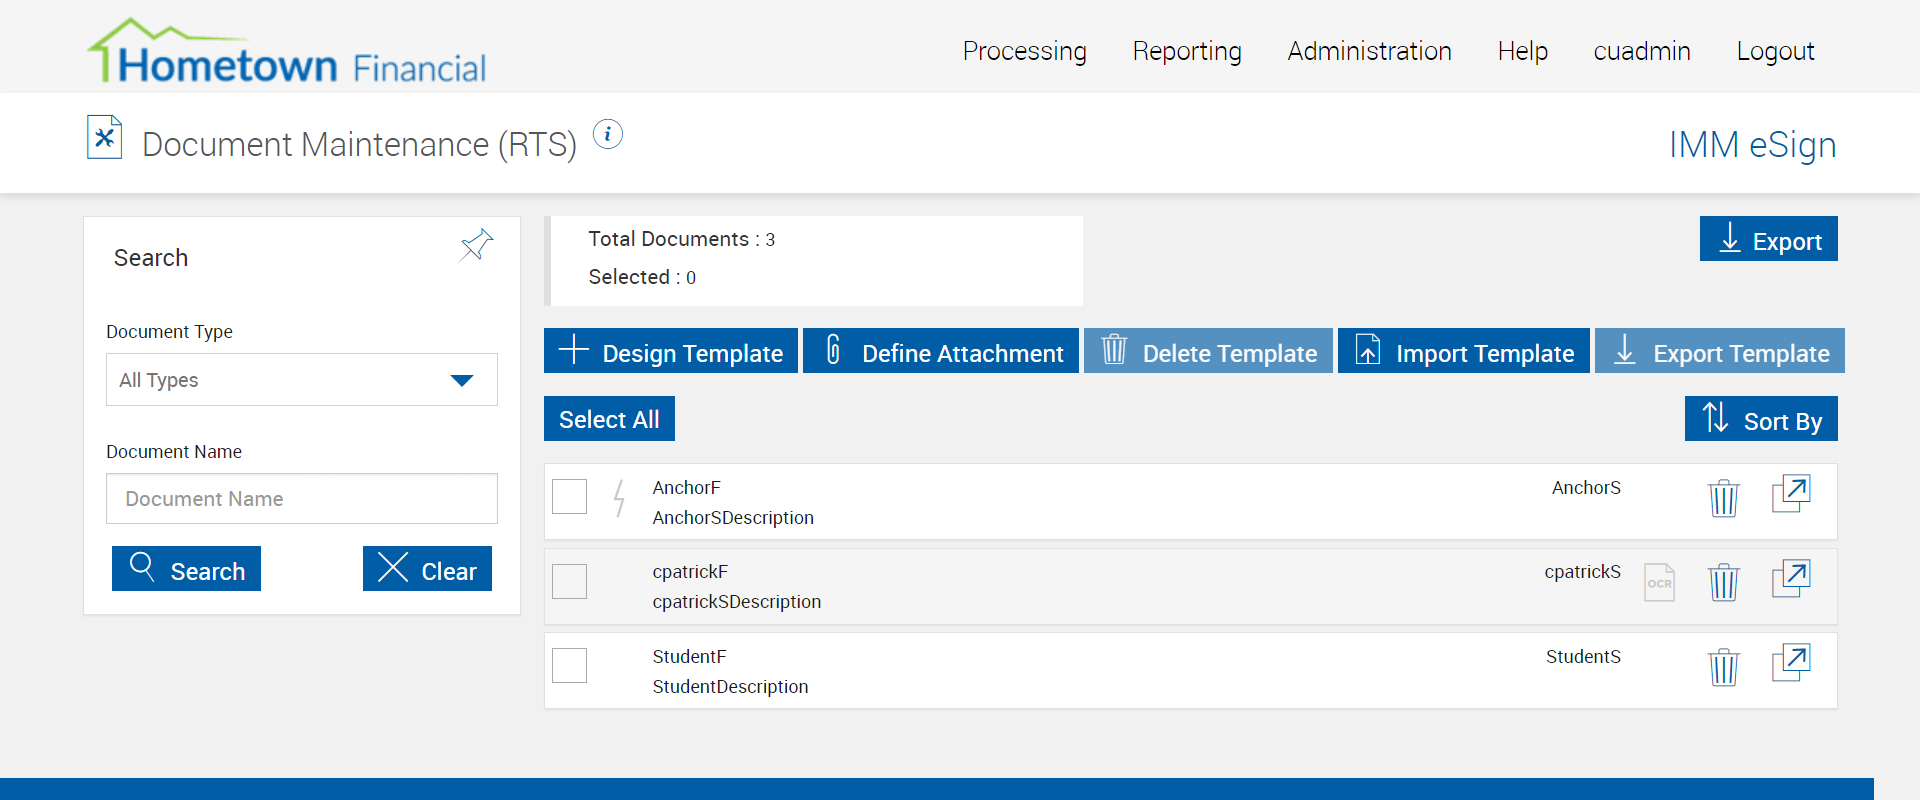The width and height of the screenshot is (1920, 800).
Task: Delete the StudentF document via trash icon
Action: (x=1723, y=667)
